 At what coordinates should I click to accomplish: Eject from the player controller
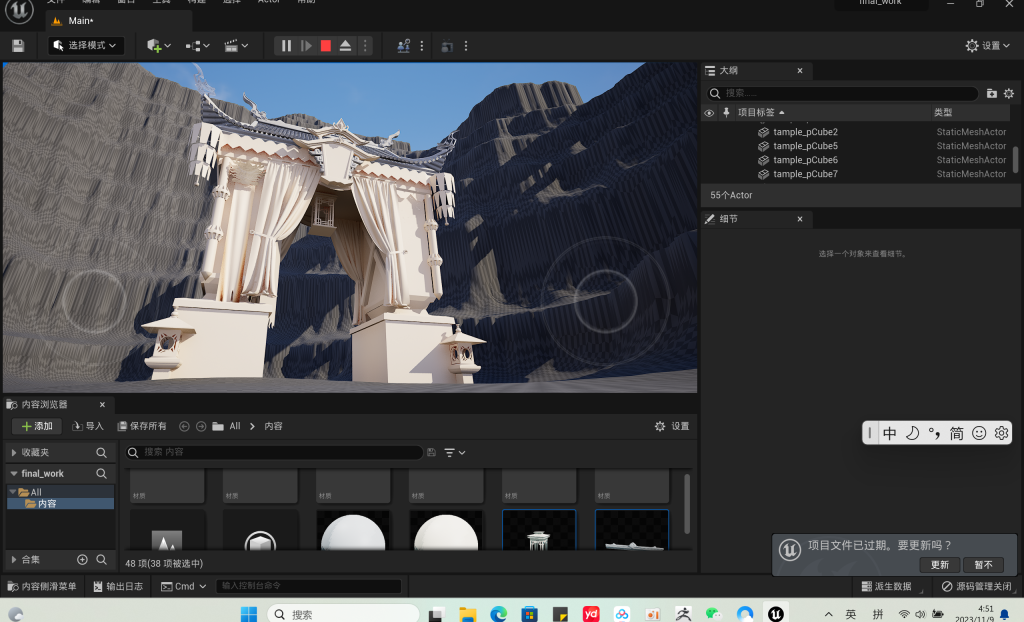click(x=345, y=46)
